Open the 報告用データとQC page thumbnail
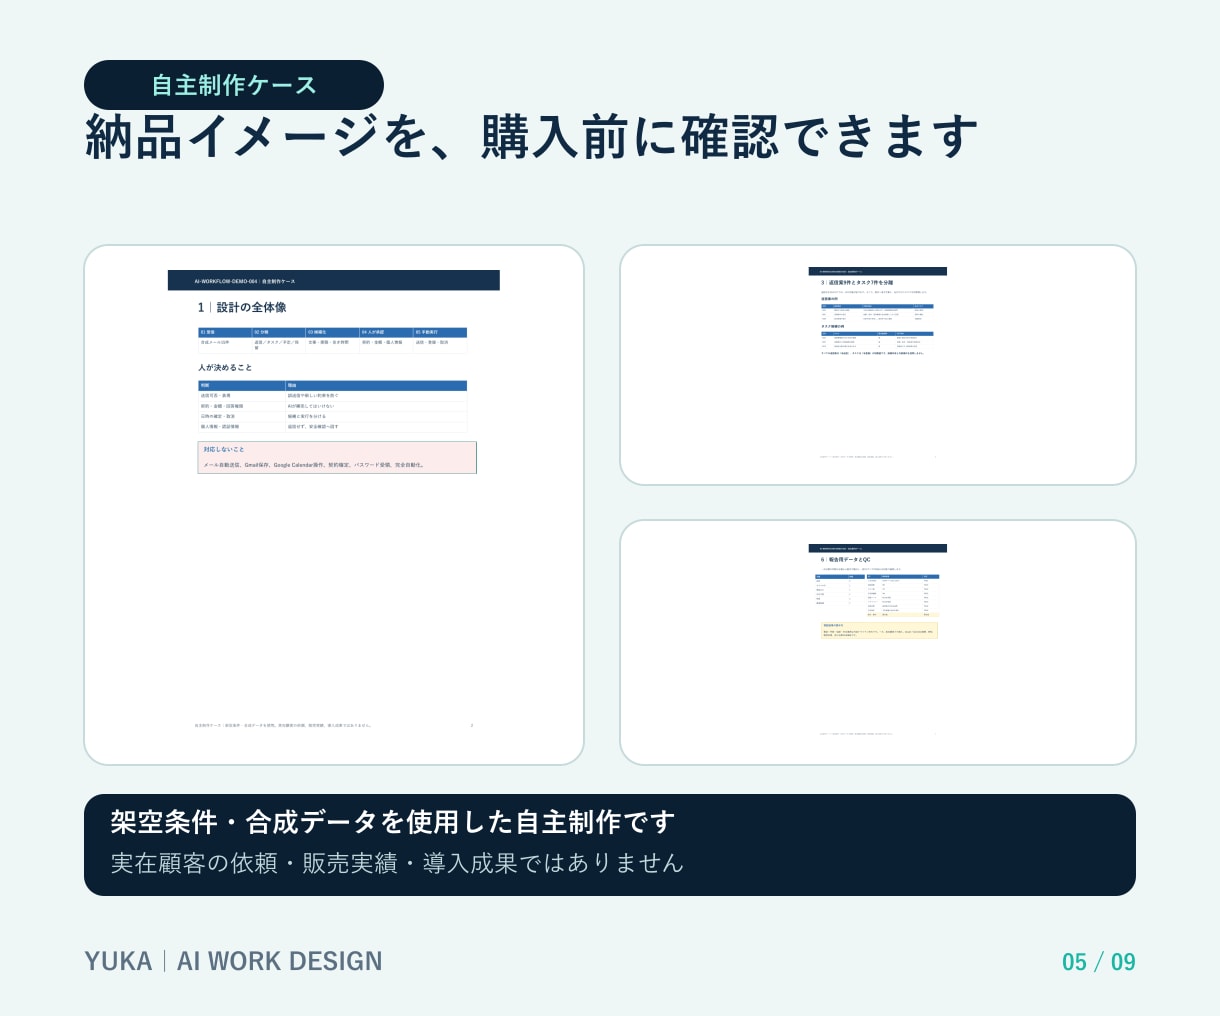This screenshot has height=1016, width=1220. pos(878,642)
